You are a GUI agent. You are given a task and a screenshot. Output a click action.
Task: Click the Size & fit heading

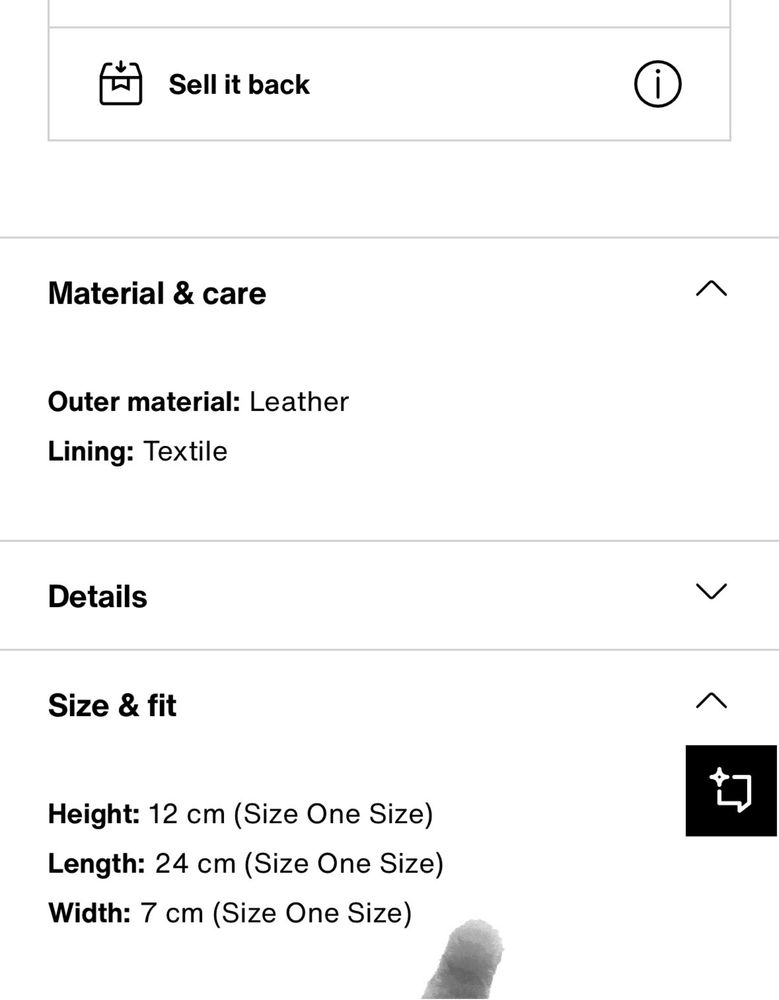112,706
